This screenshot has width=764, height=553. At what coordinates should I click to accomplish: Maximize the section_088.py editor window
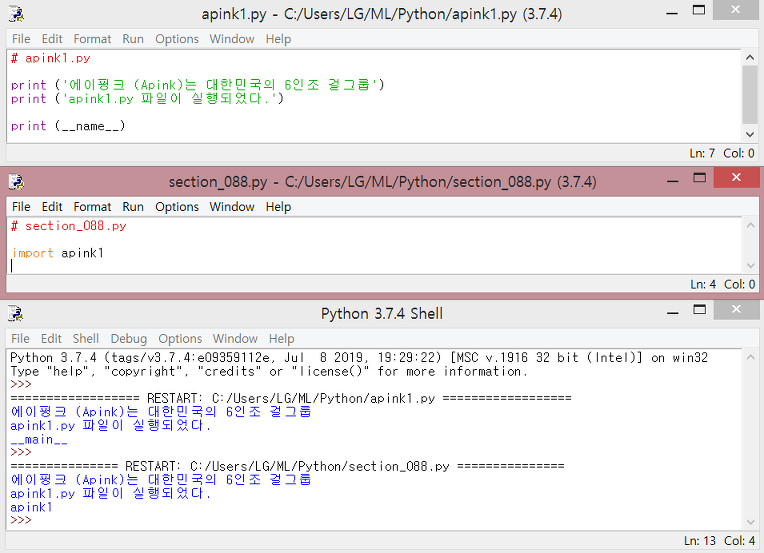coord(700,177)
